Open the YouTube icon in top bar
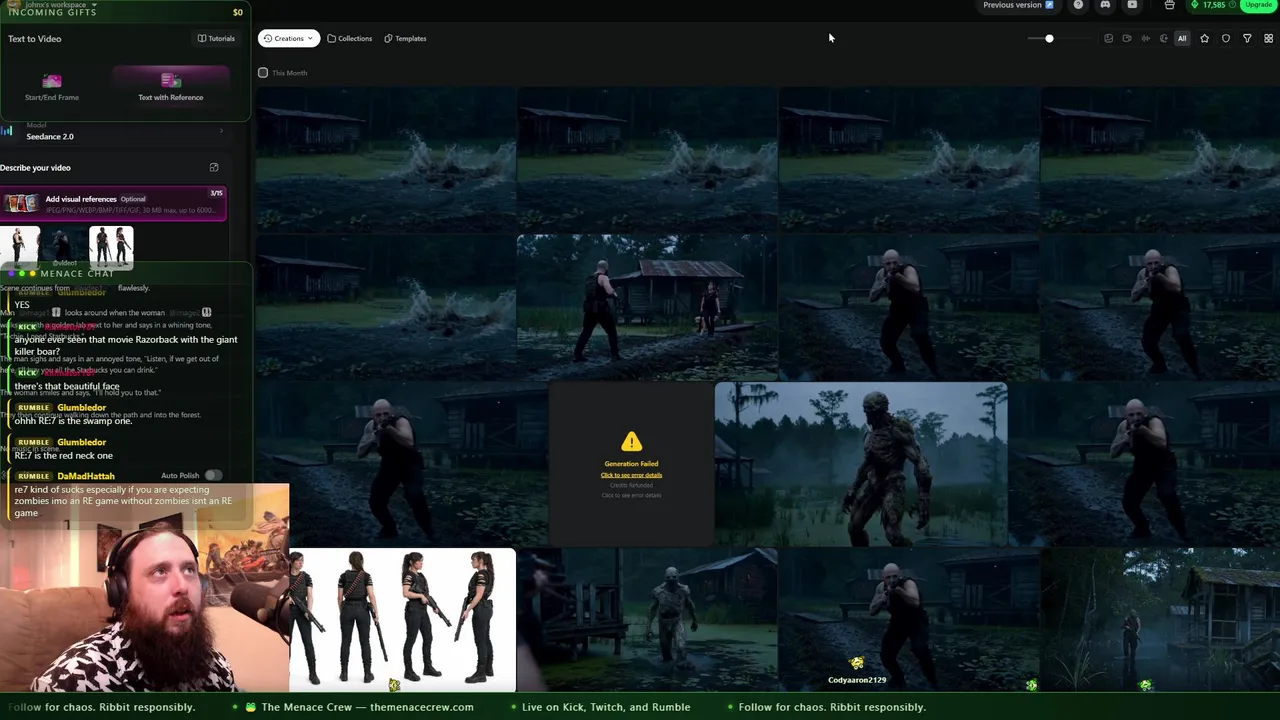 (1132, 5)
